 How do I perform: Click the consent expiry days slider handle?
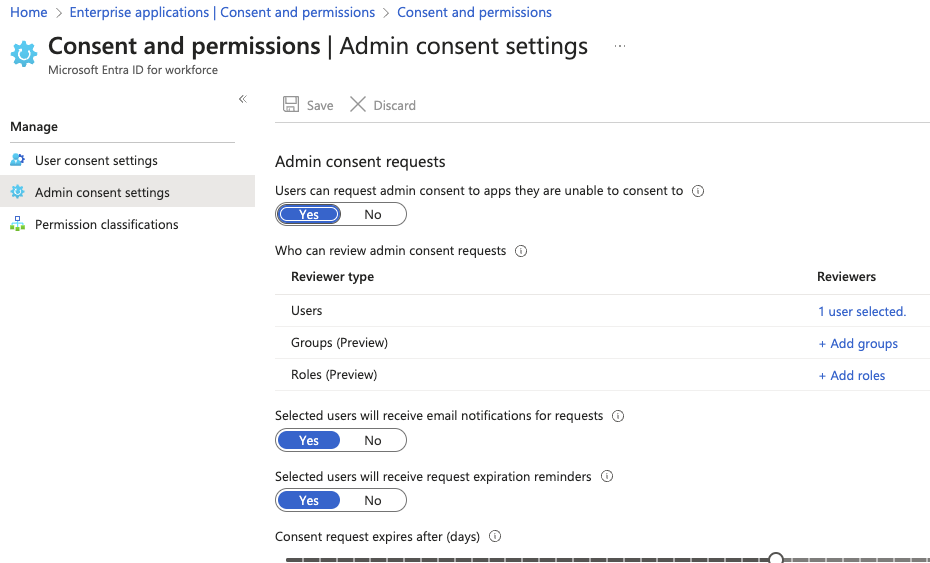(776, 558)
